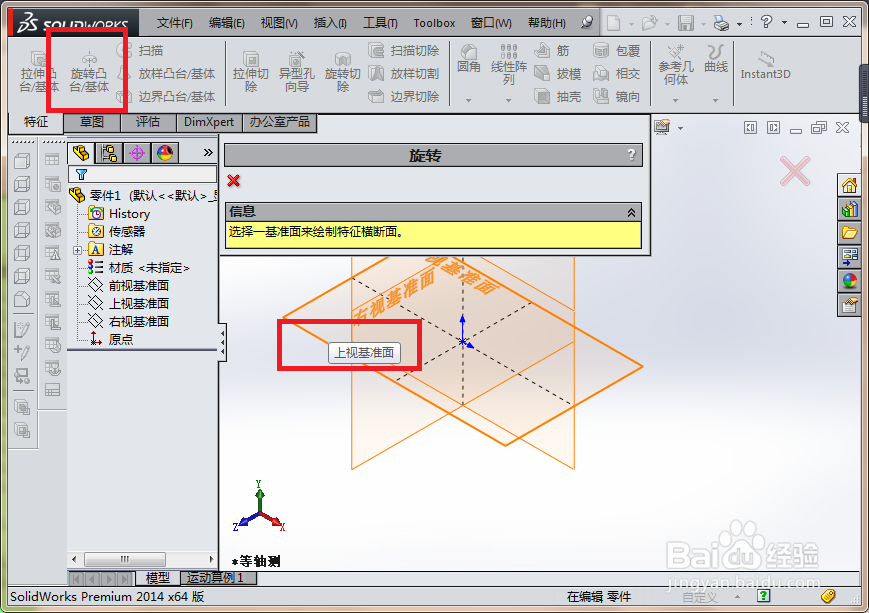Open the view settings dropdown in viewport
This screenshot has width=869, height=613.
coord(680,129)
